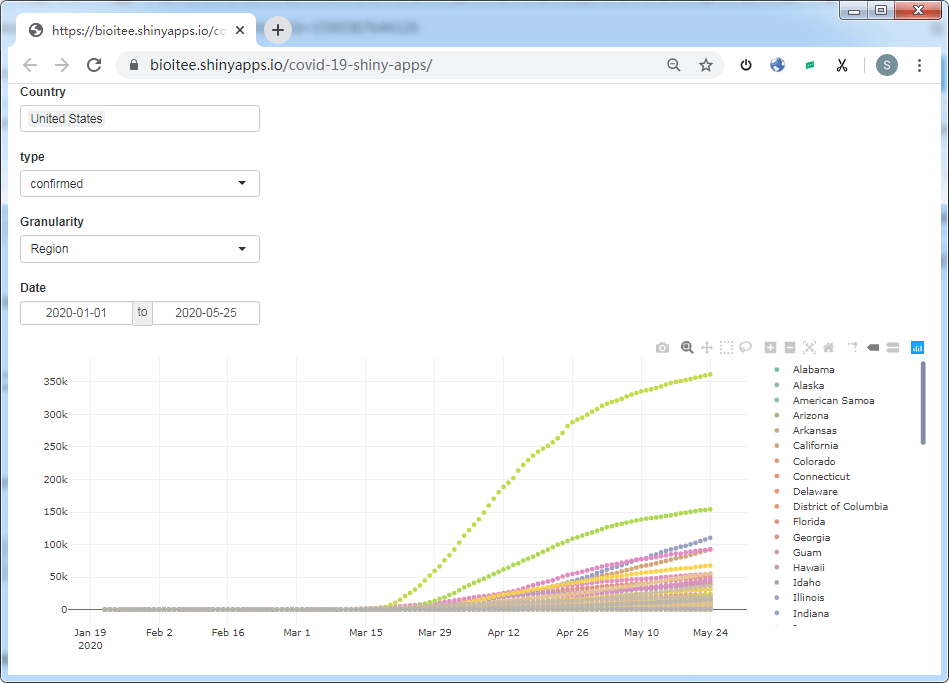This screenshot has width=949, height=683.
Task: Click the plot zoom in button
Action: (x=770, y=348)
